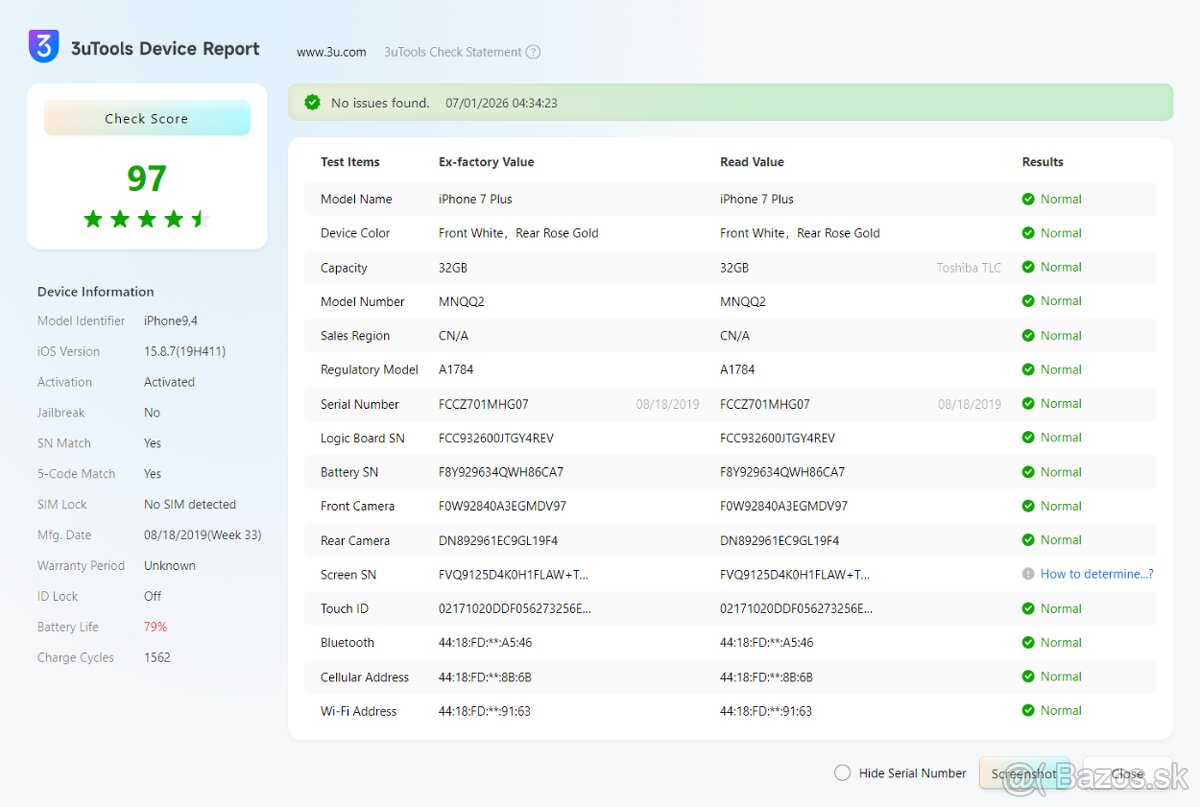Click the Normal check icon for Model Number
The width and height of the screenshot is (1200, 807).
[1028, 301]
